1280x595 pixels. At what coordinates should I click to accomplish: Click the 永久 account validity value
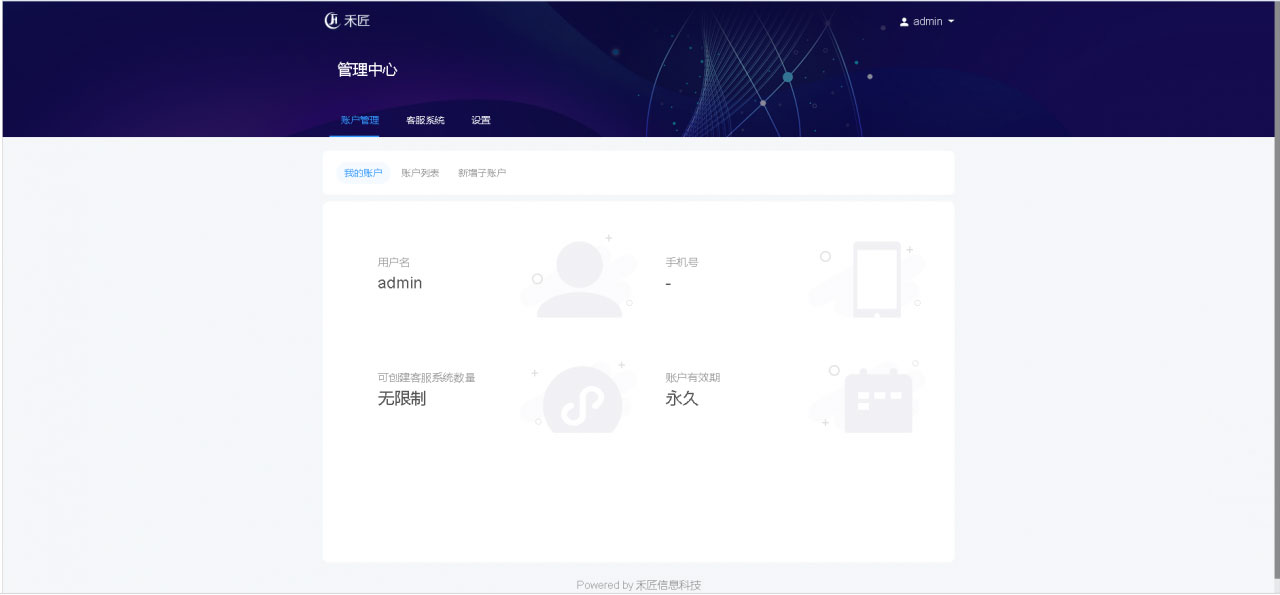pos(682,398)
